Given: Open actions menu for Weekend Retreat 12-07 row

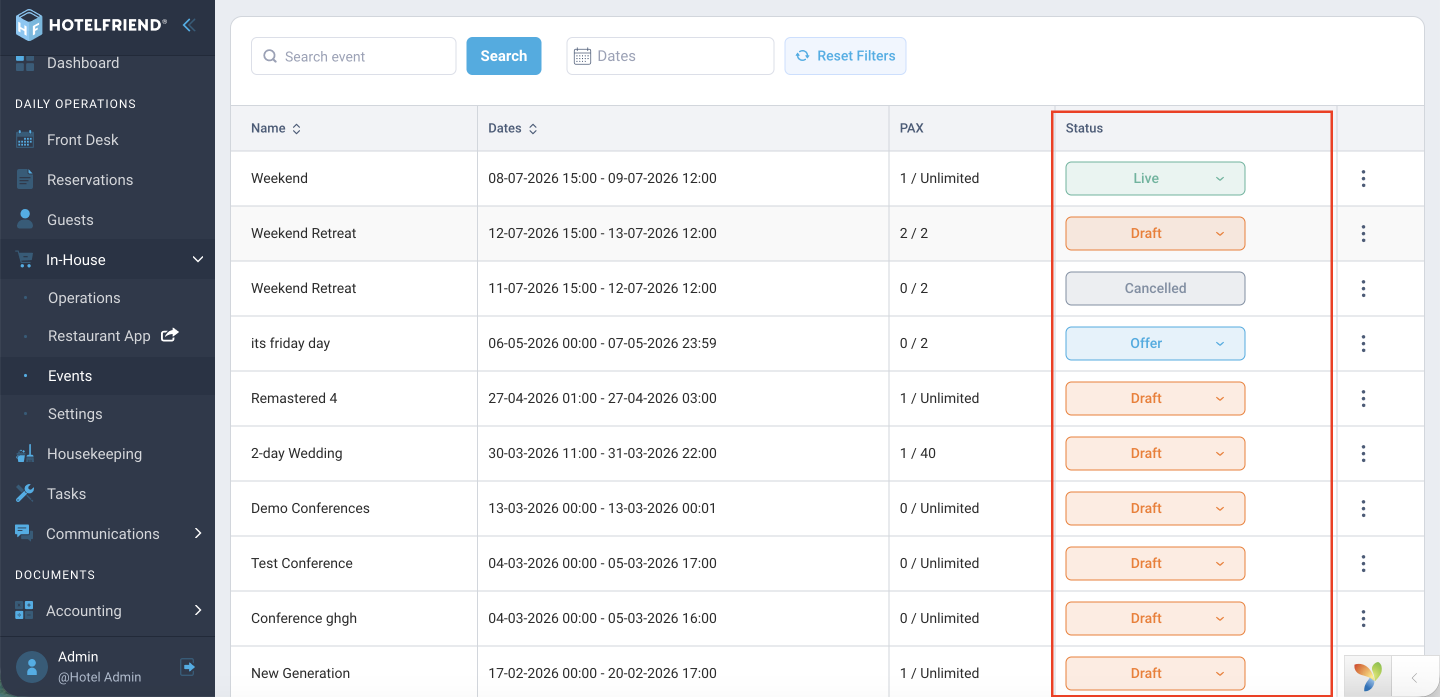Looking at the screenshot, I should click(1363, 233).
